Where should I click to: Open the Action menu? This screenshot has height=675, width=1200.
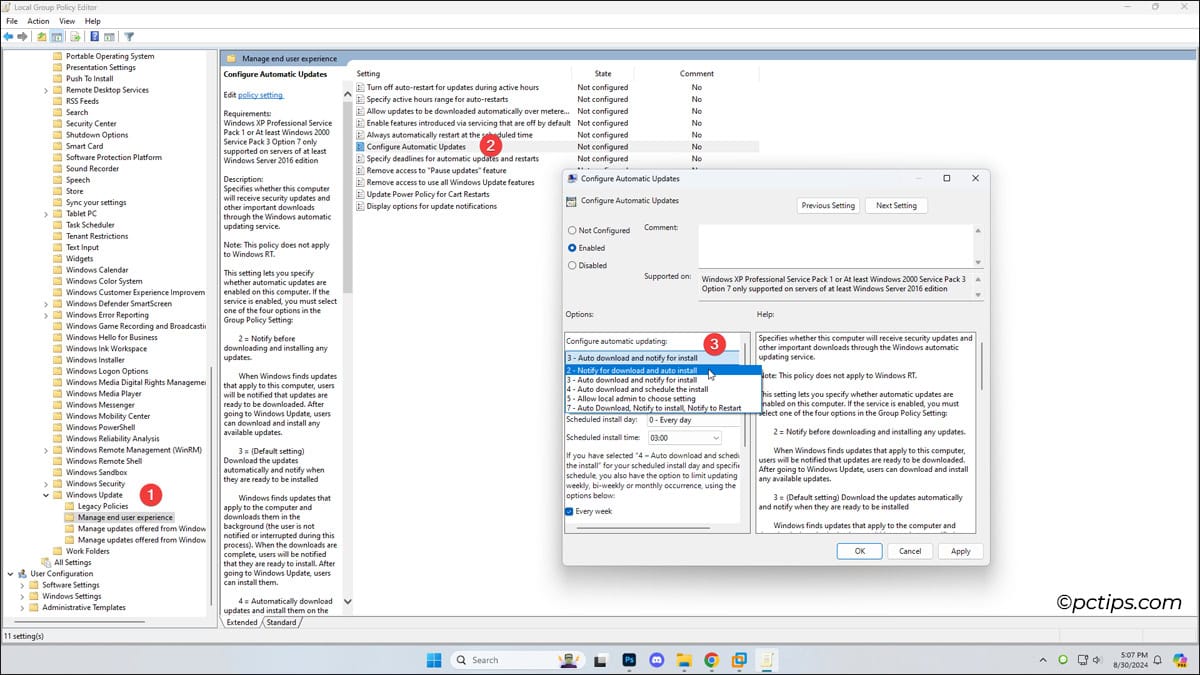click(x=38, y=20)
